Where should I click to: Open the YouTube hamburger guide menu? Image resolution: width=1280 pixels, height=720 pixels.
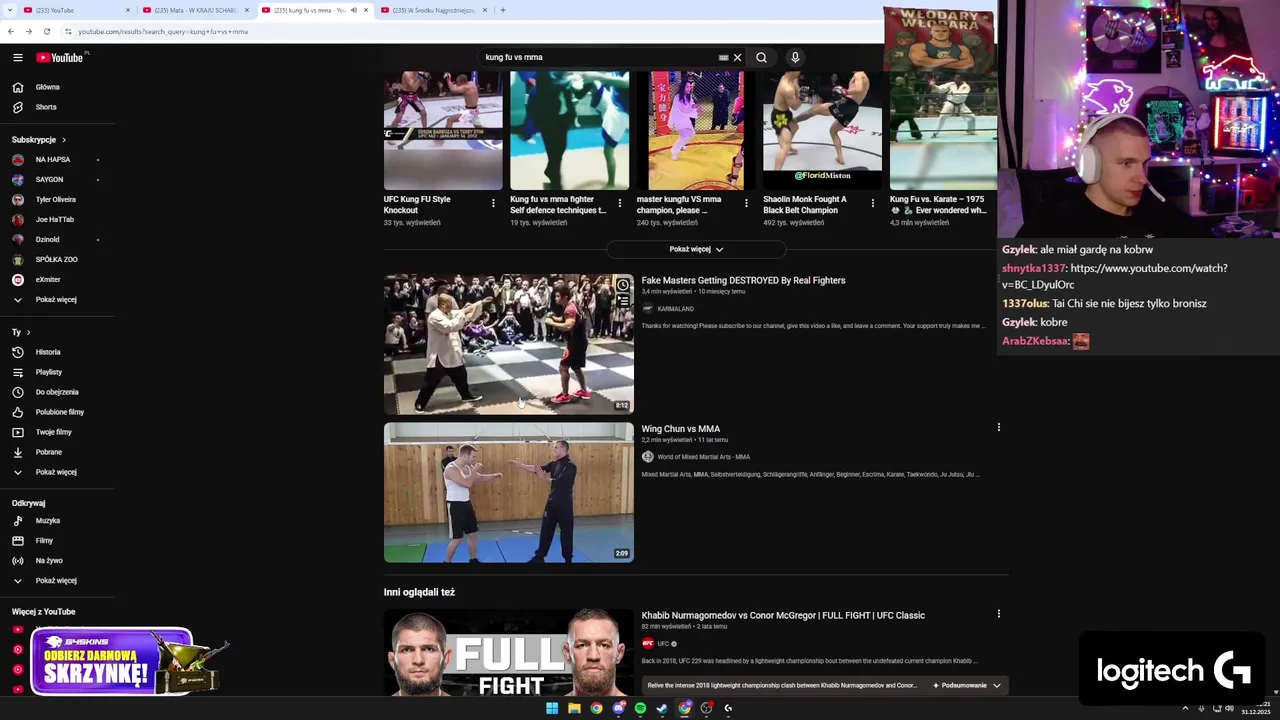(18, 58)
